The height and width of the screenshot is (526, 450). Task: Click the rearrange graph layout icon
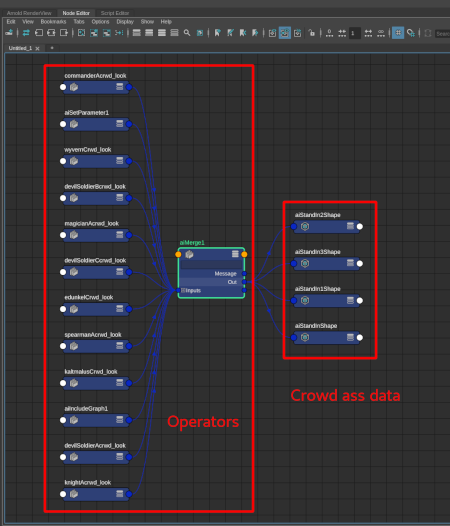point(119,33)
